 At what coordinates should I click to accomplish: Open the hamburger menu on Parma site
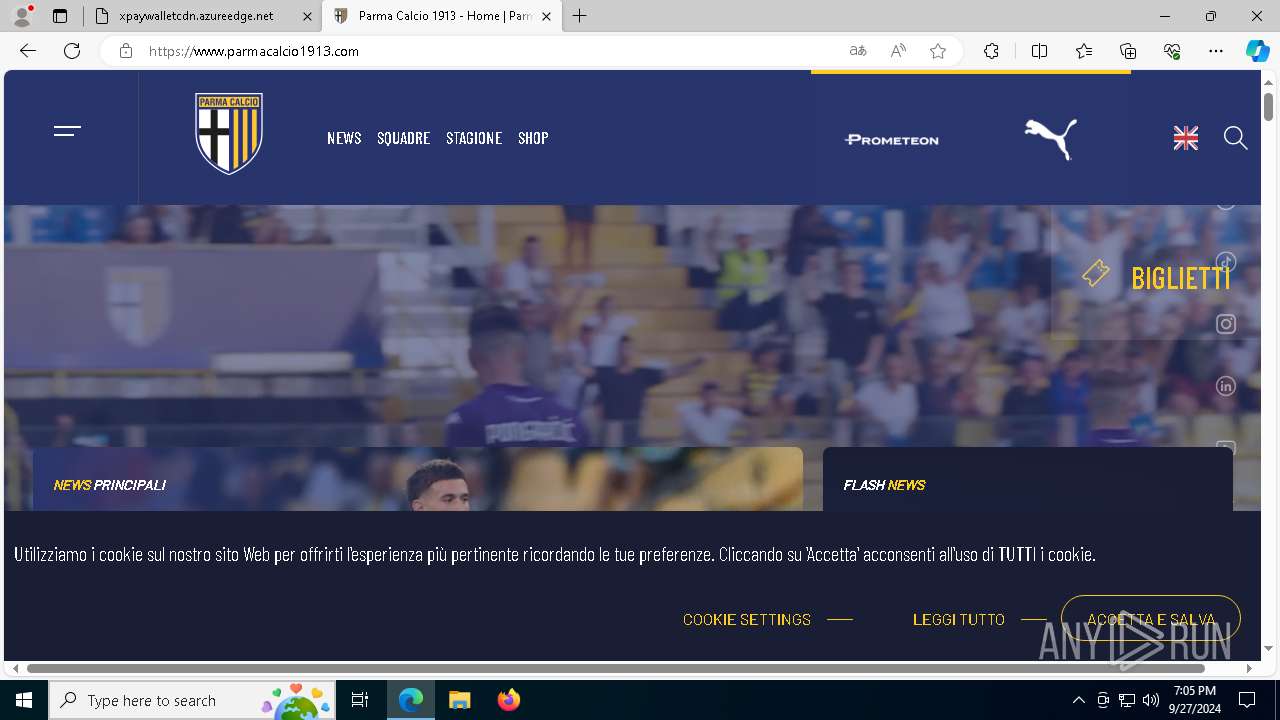tap(67, 131)
